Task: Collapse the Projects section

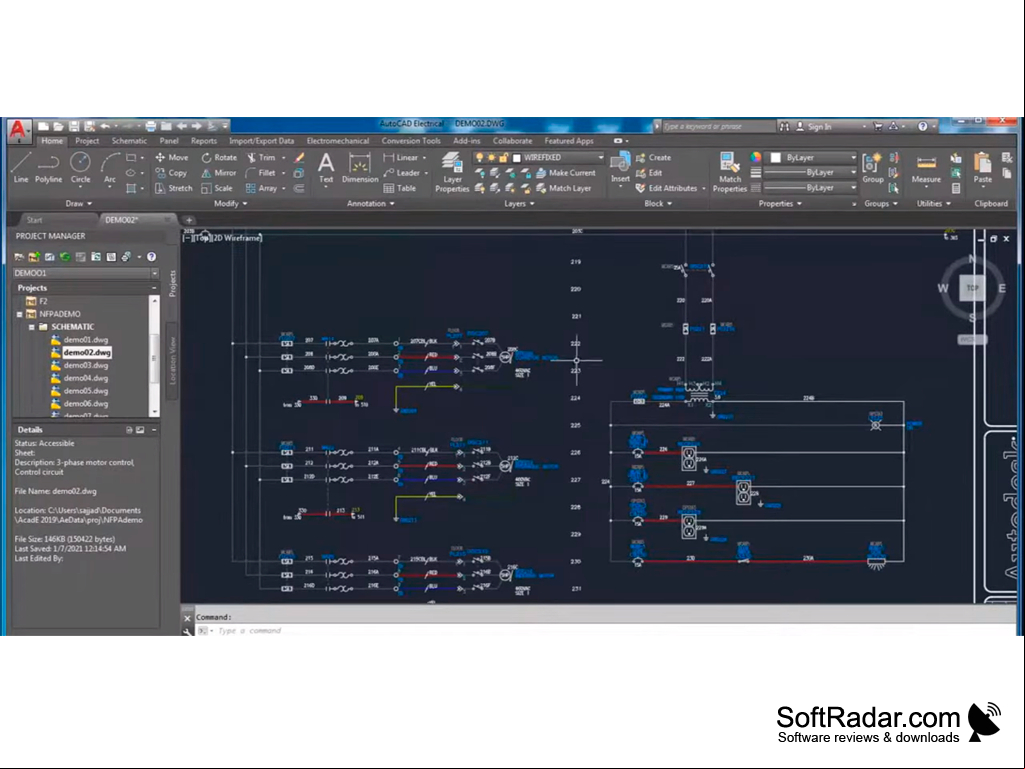Action: tap(154, 288)
